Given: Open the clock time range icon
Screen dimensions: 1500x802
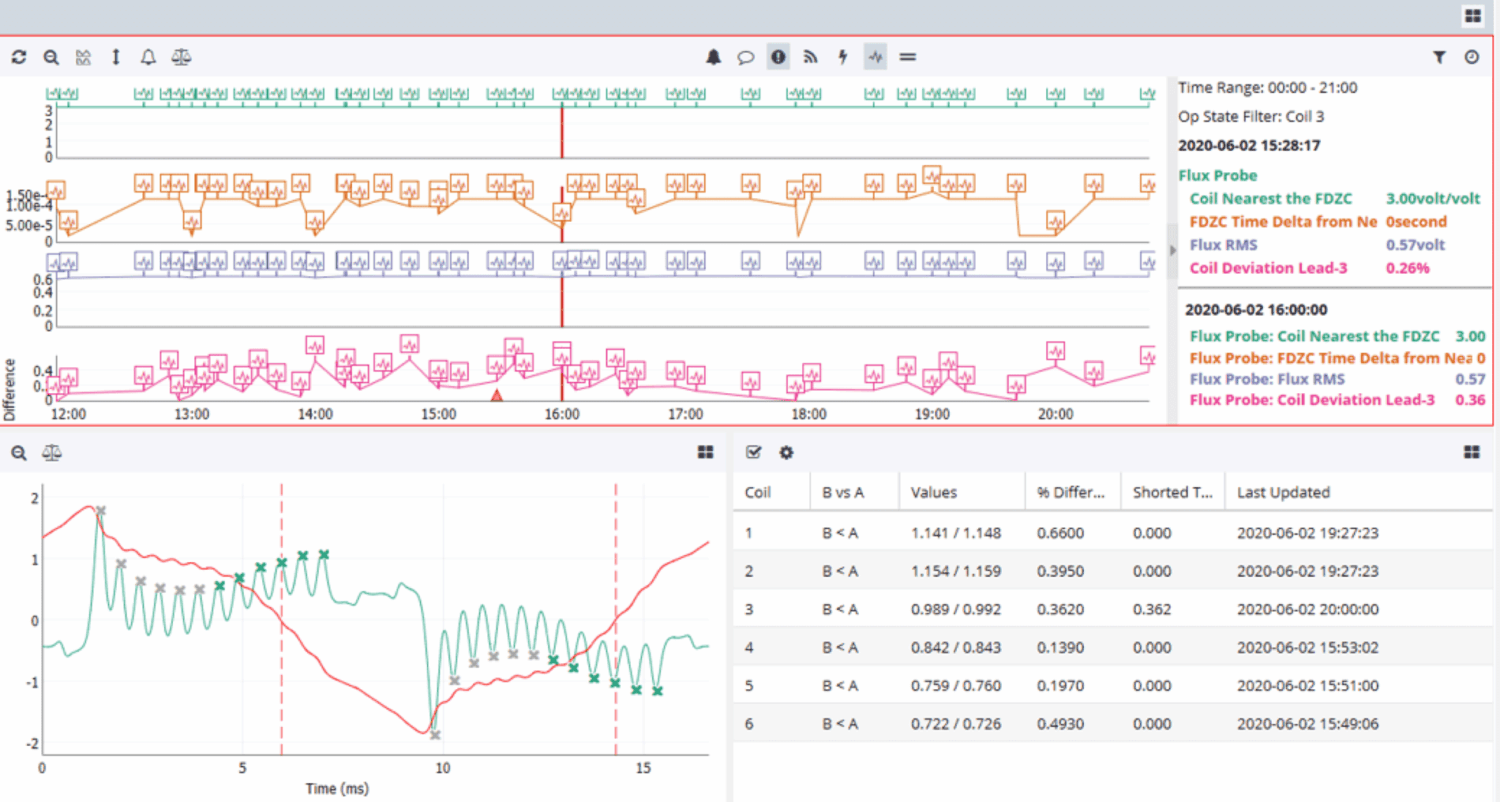Looking at the screenshot, I should pos(1471,57).
